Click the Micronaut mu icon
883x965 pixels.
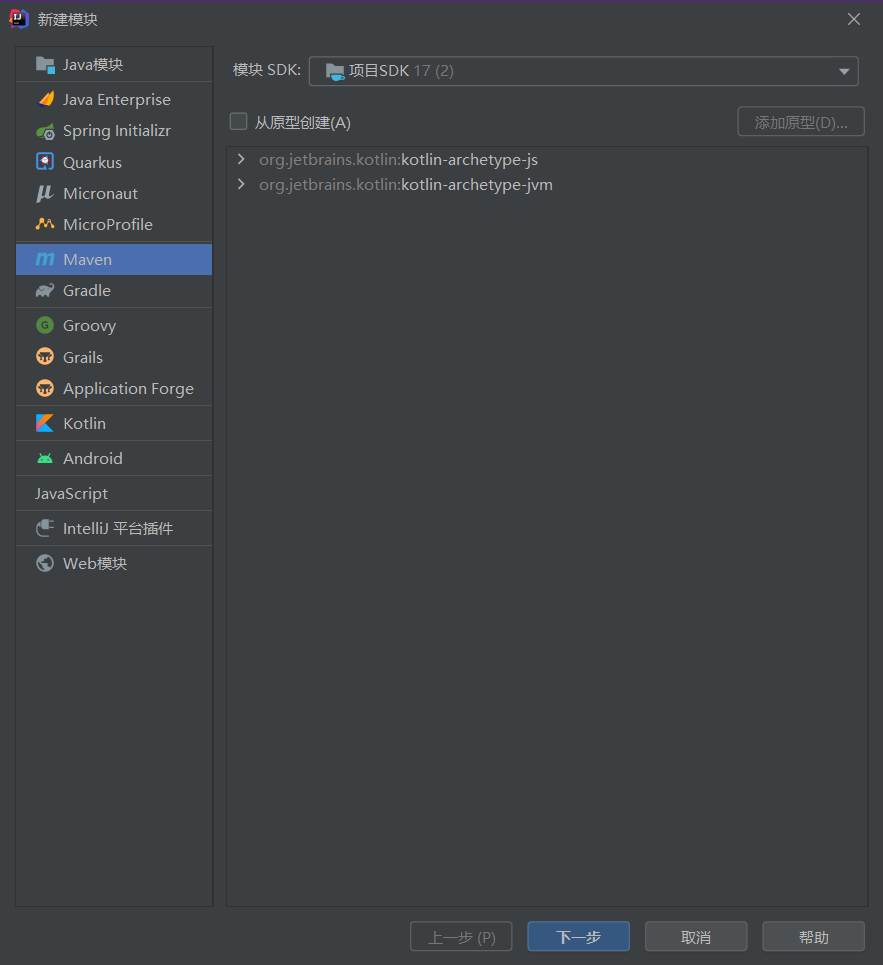(45, 193)
